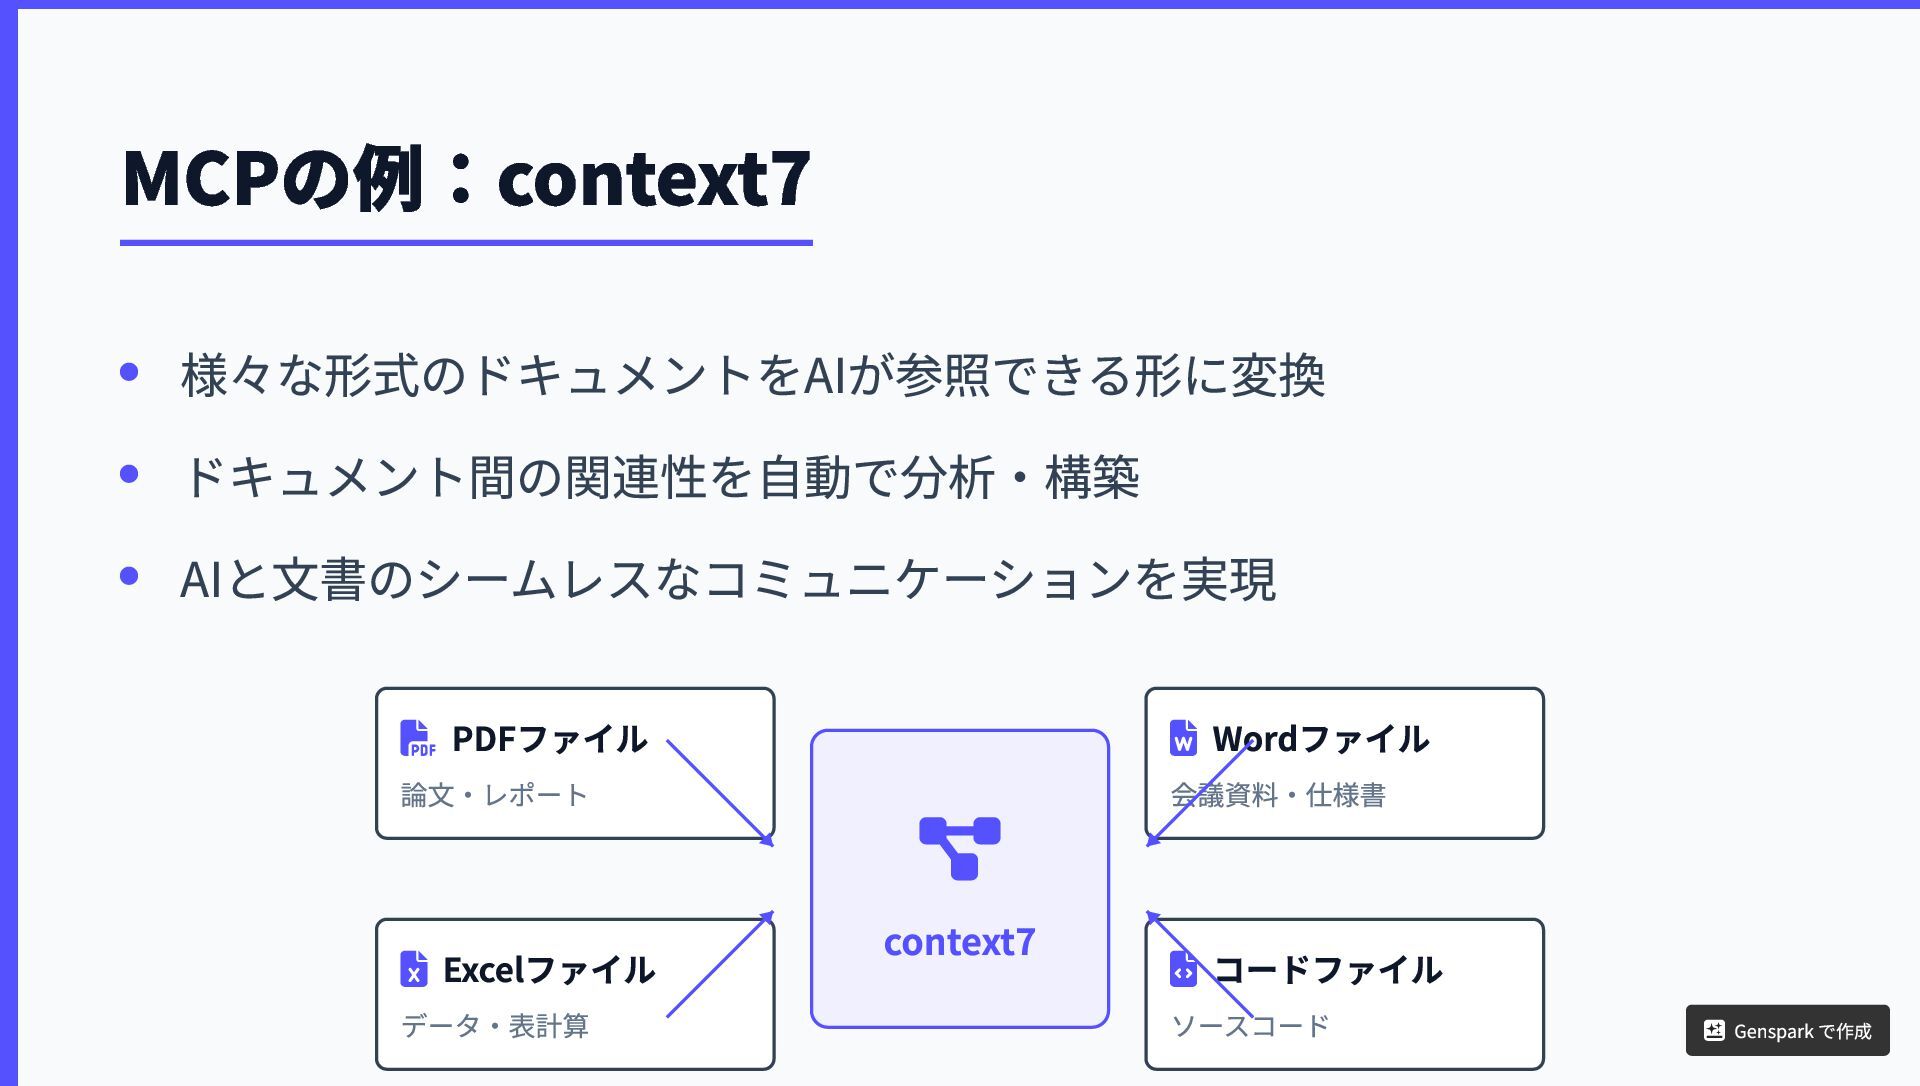This screenshot has height=1086, width=1920.
Task: Click the "Excelファイル" heading text
Action: [548, 970]
